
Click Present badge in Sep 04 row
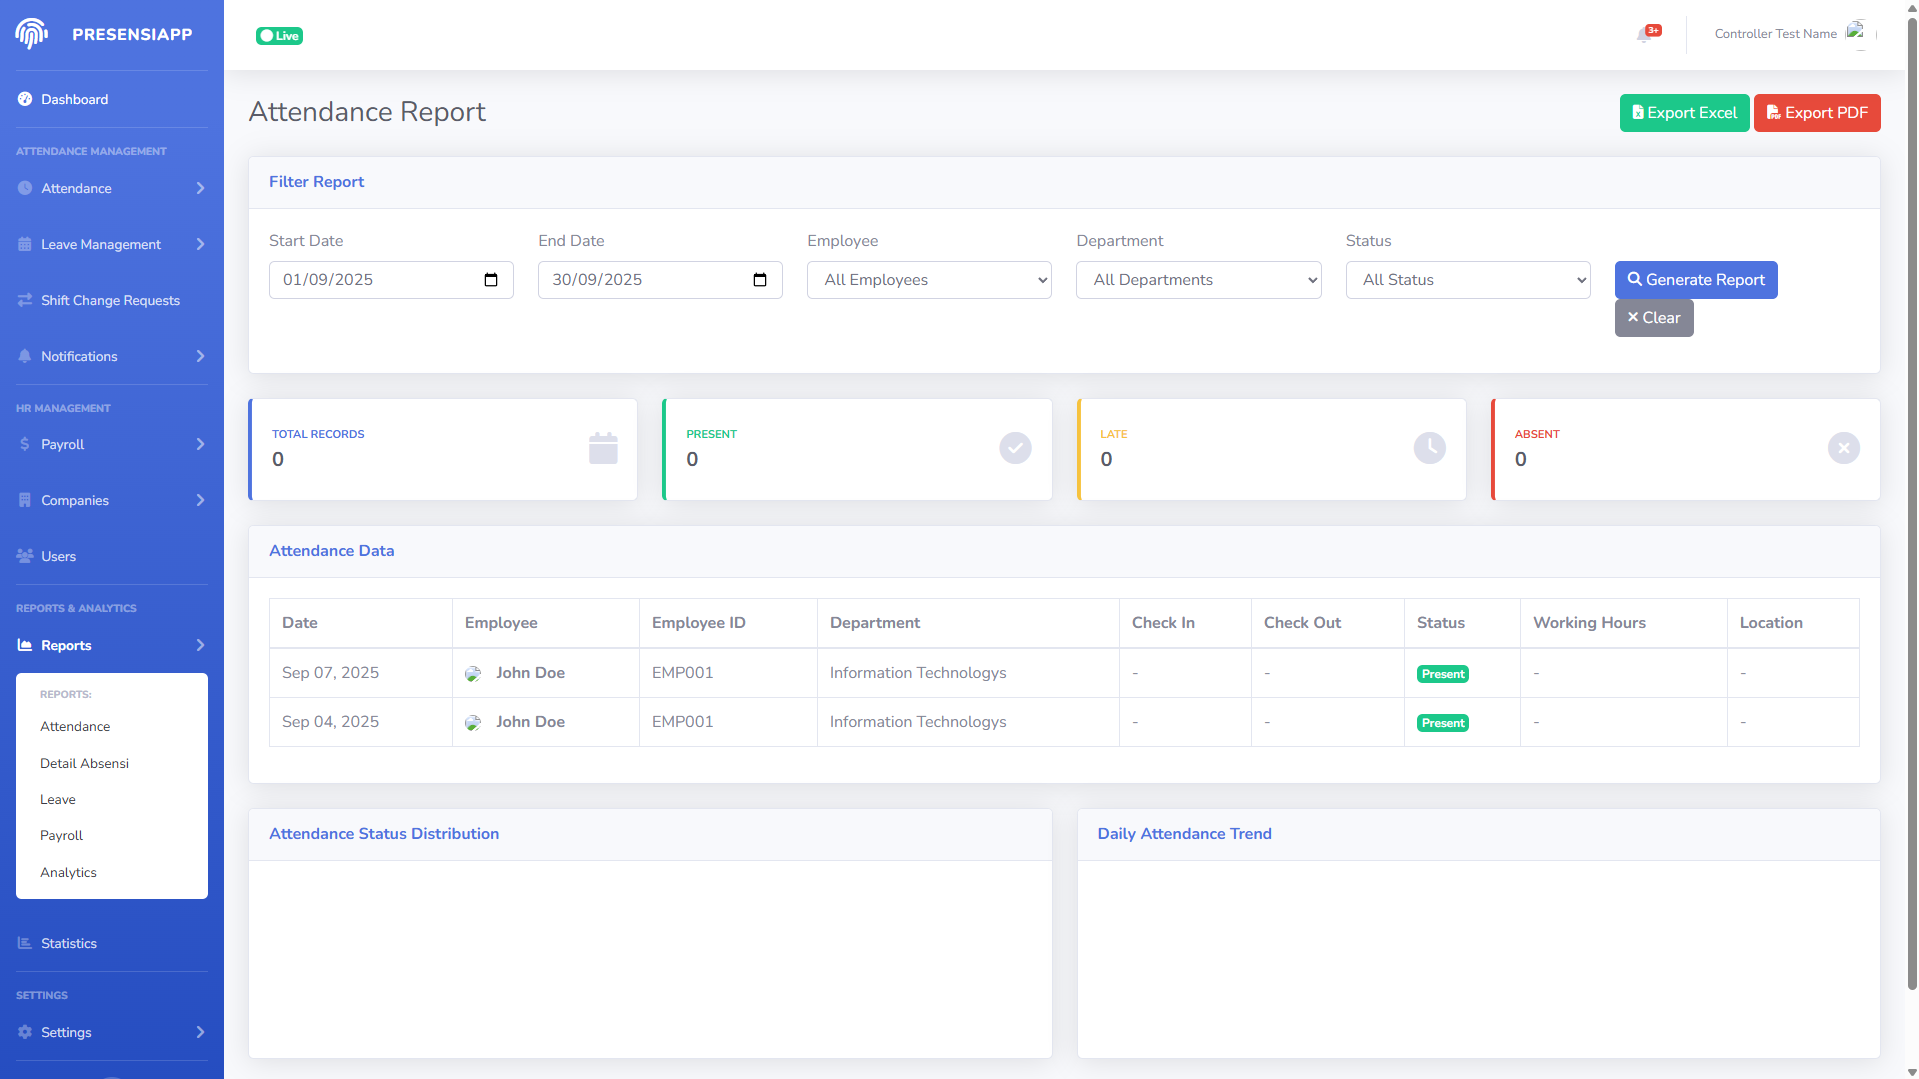tap(1443, 723)
